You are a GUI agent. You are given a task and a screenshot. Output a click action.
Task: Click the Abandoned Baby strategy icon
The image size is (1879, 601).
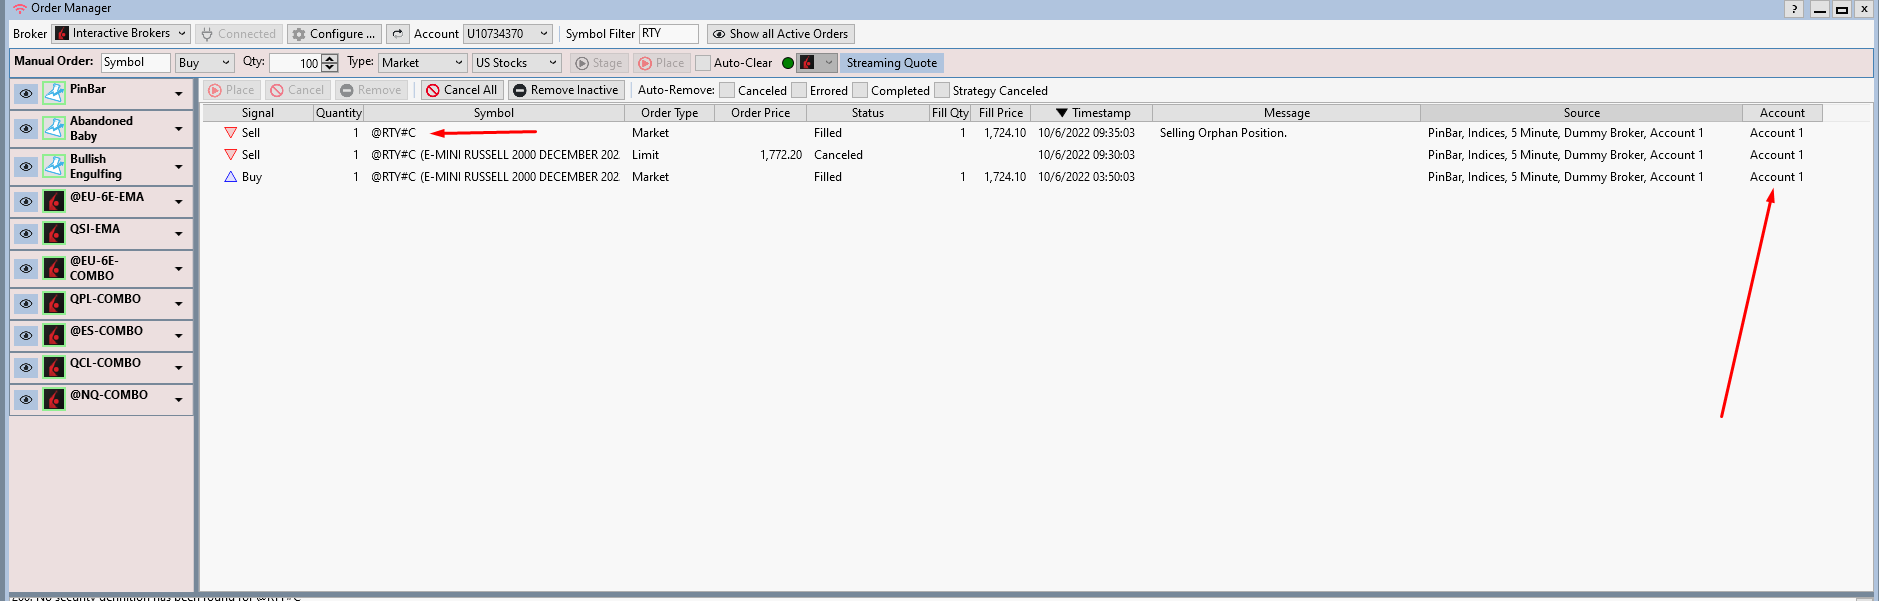click(x=54, y=129)
